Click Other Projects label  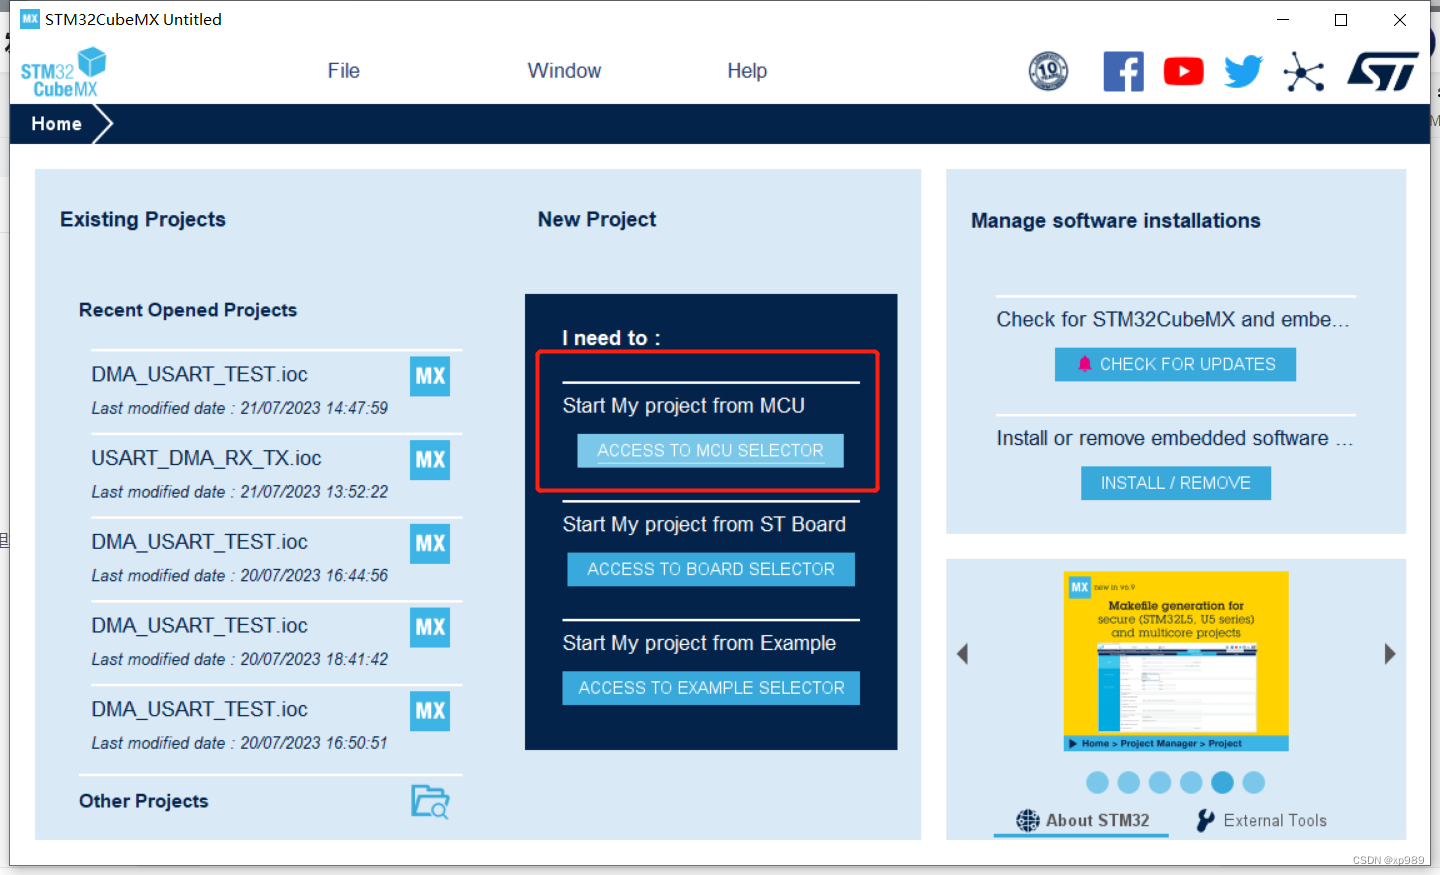pyautogui.click(x=144, y=801)
